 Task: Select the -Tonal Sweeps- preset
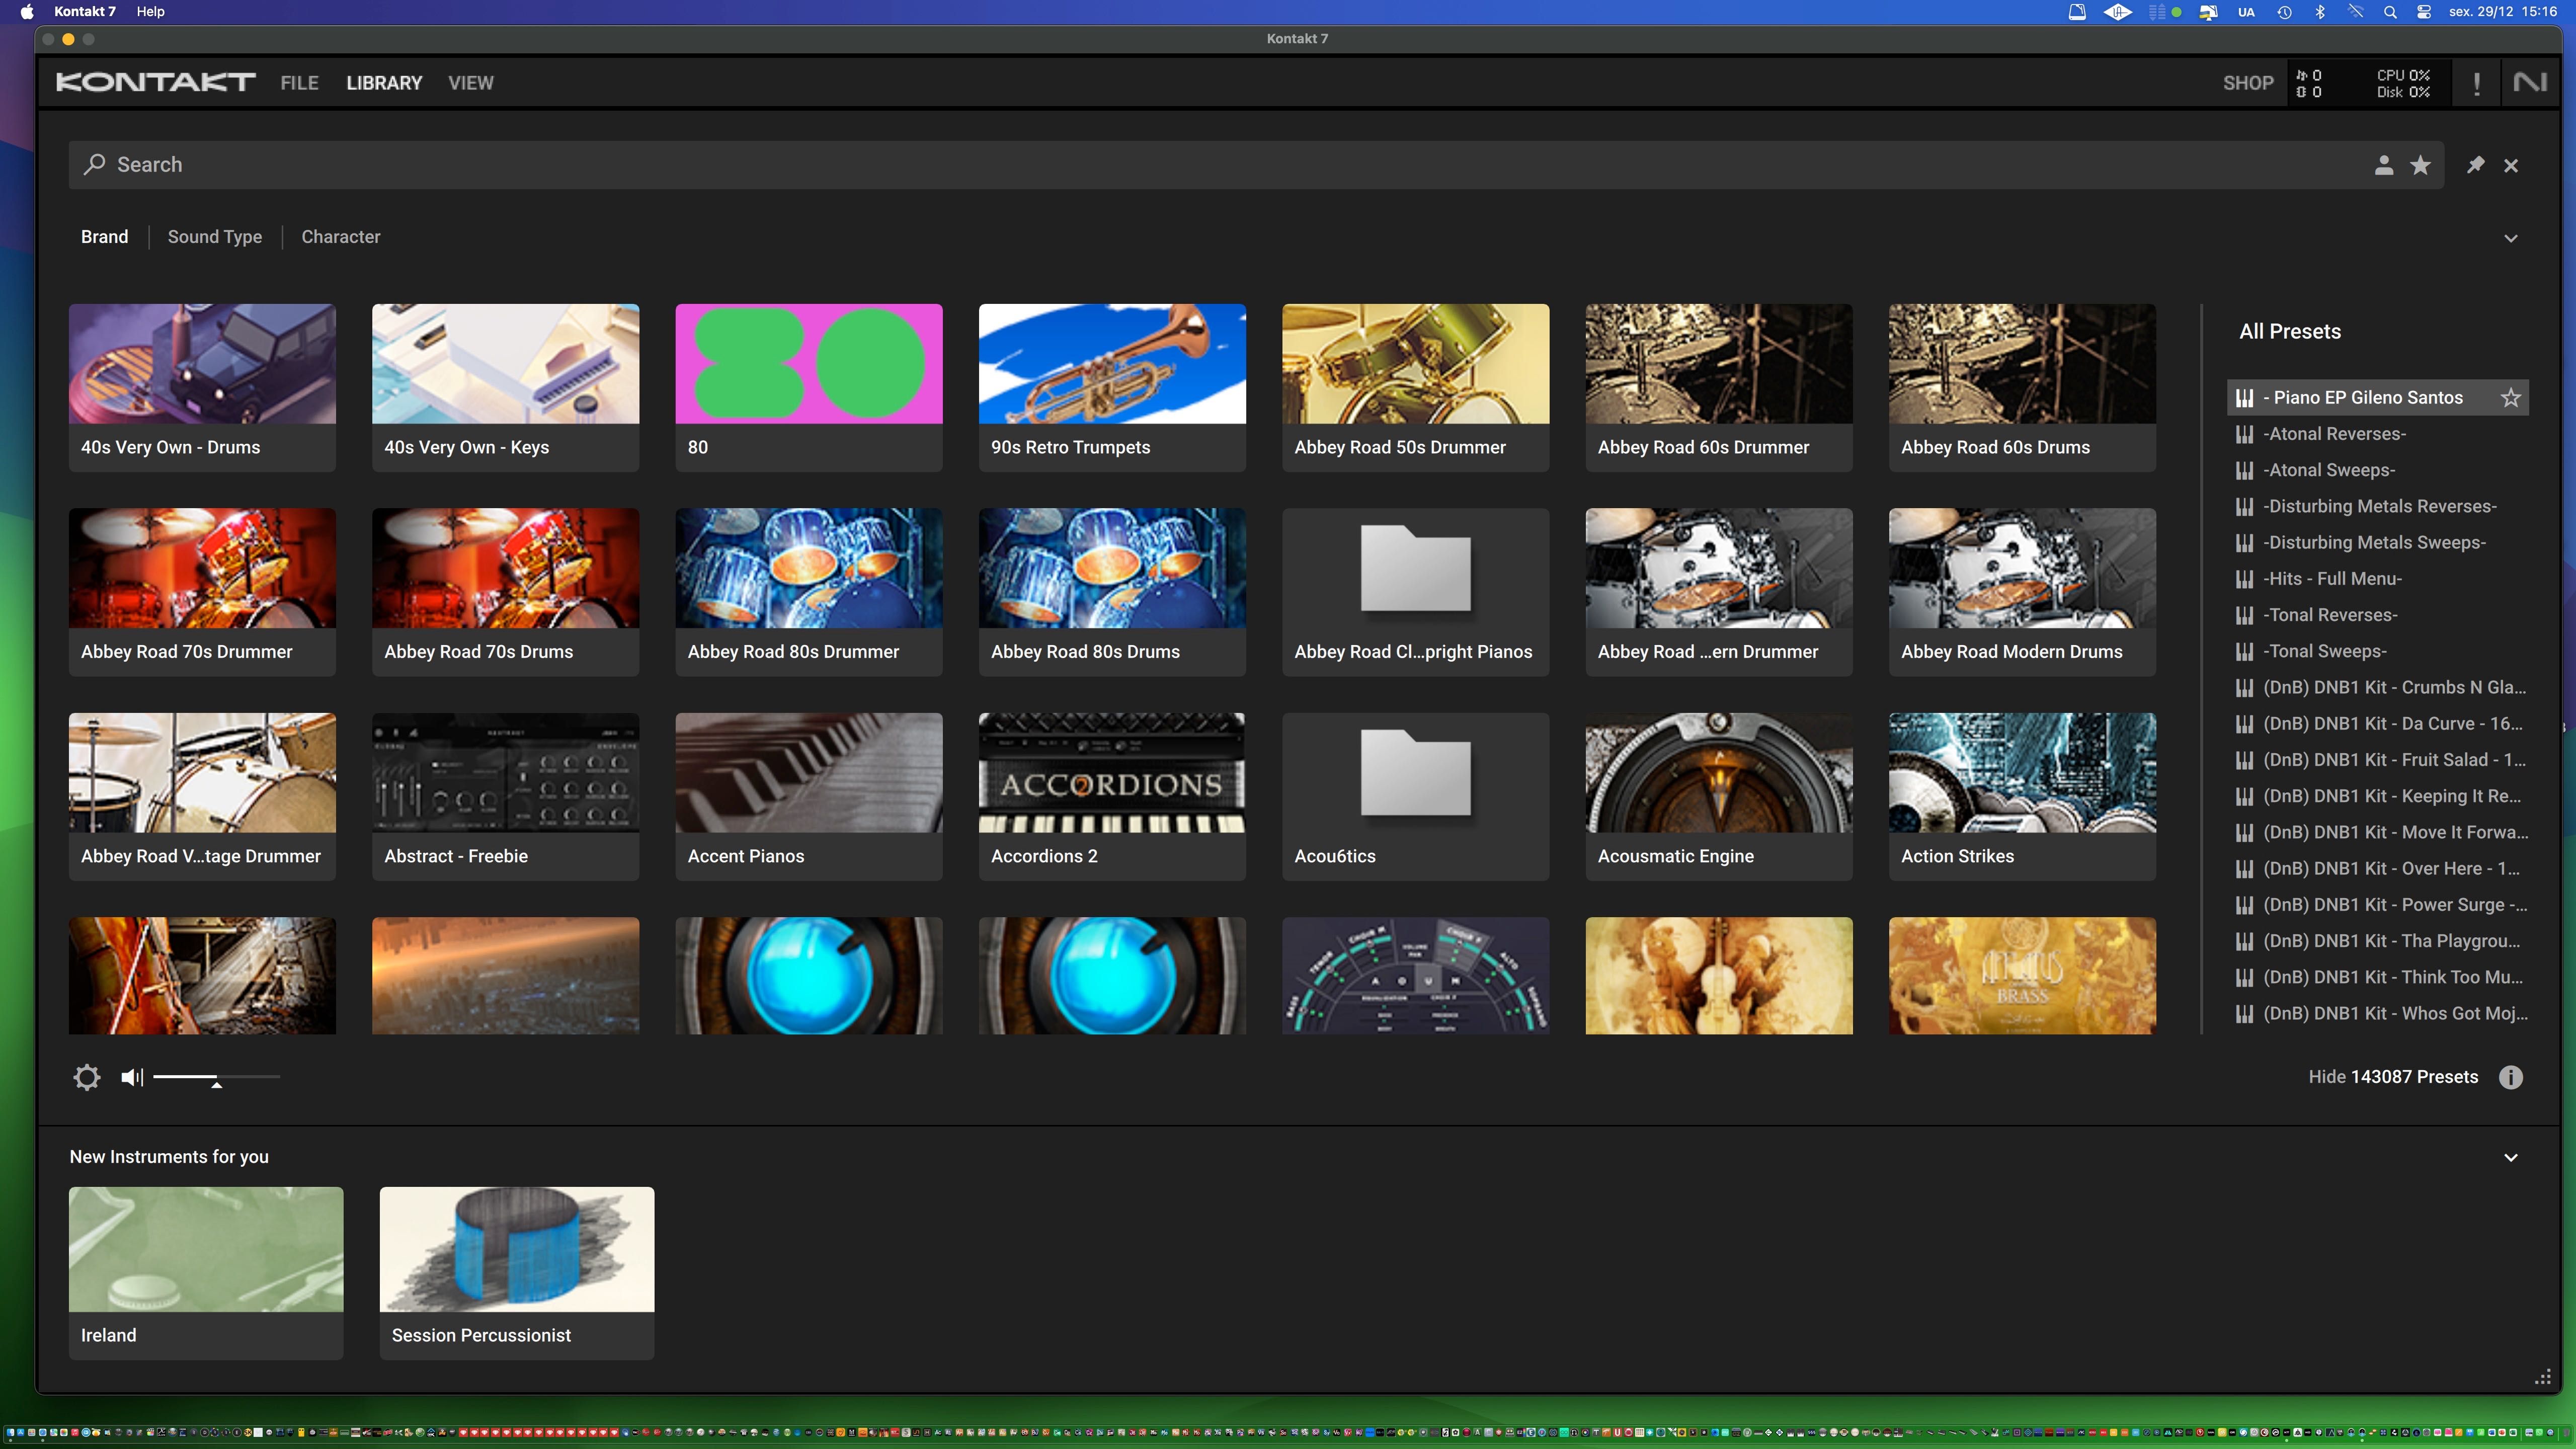[2378, 651]
